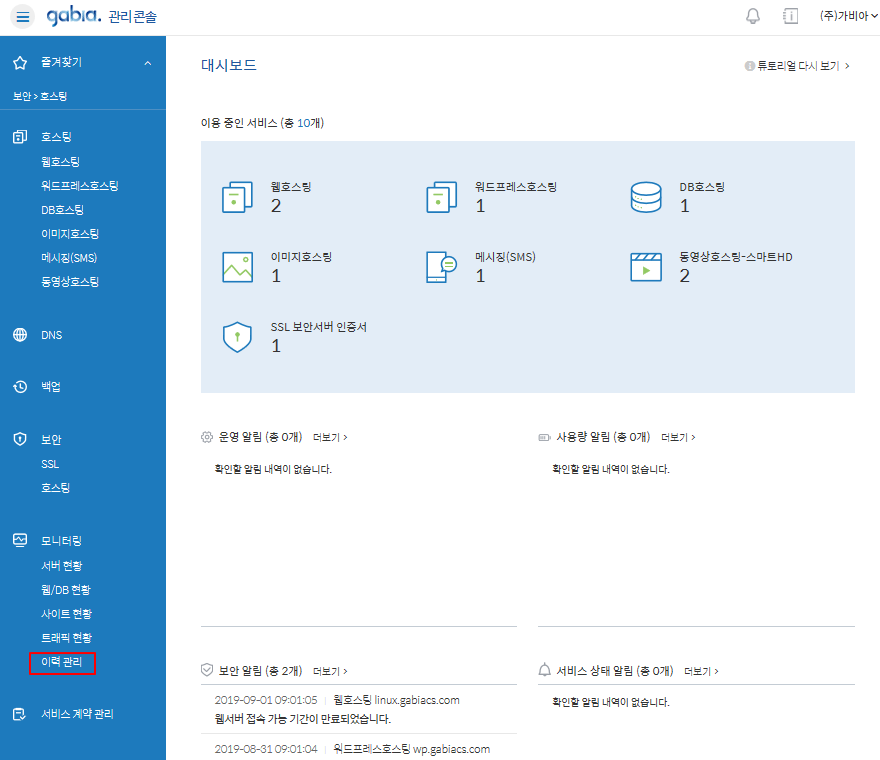Click 관리콘솔 text in header
This screenshot has width=880, height=760.
tap(132, 17)
